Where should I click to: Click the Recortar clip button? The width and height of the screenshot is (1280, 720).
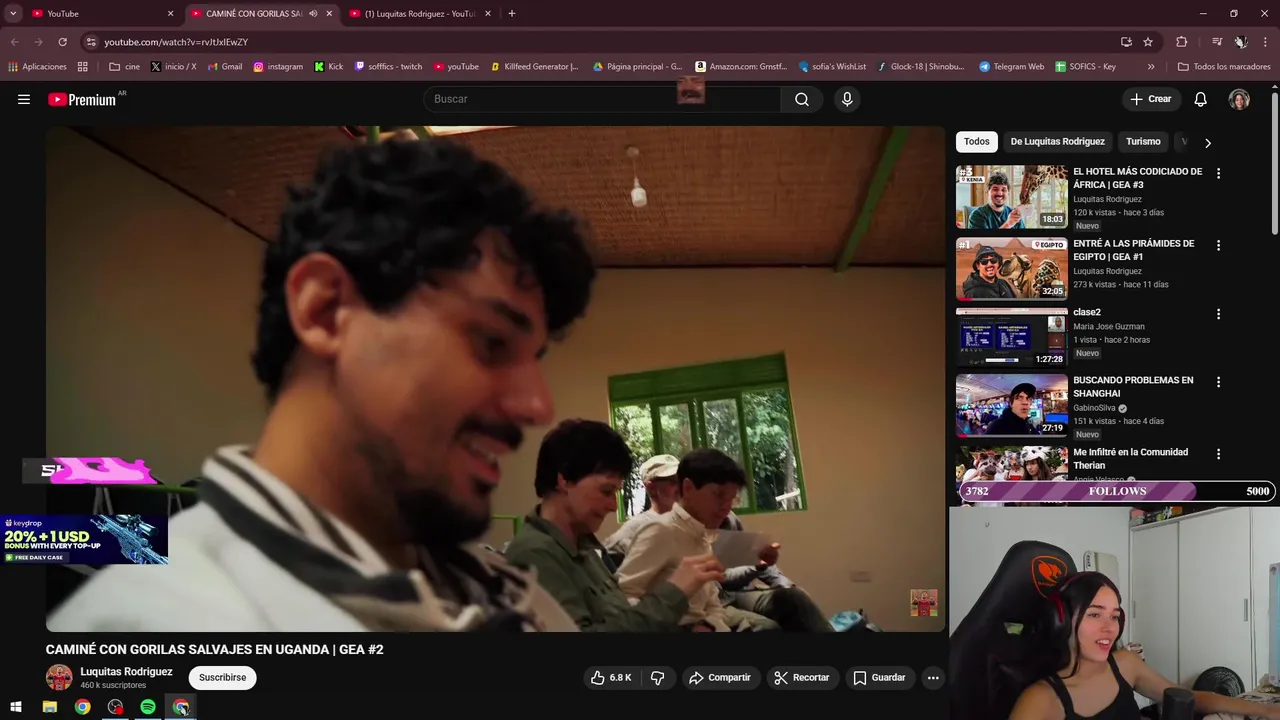[x=801, y=677]
